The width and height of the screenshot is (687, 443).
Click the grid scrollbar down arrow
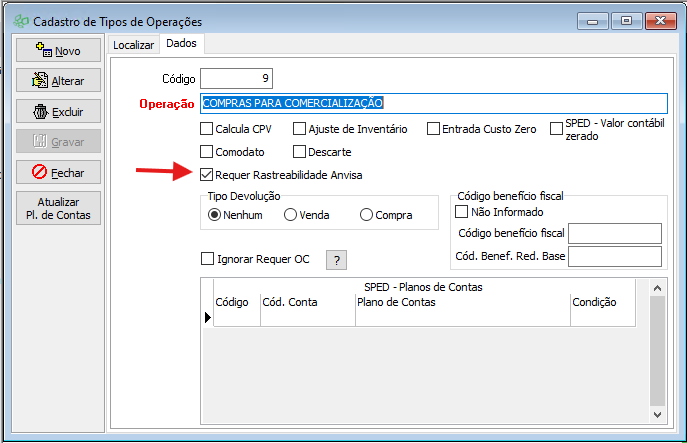(x=658, y=413)
